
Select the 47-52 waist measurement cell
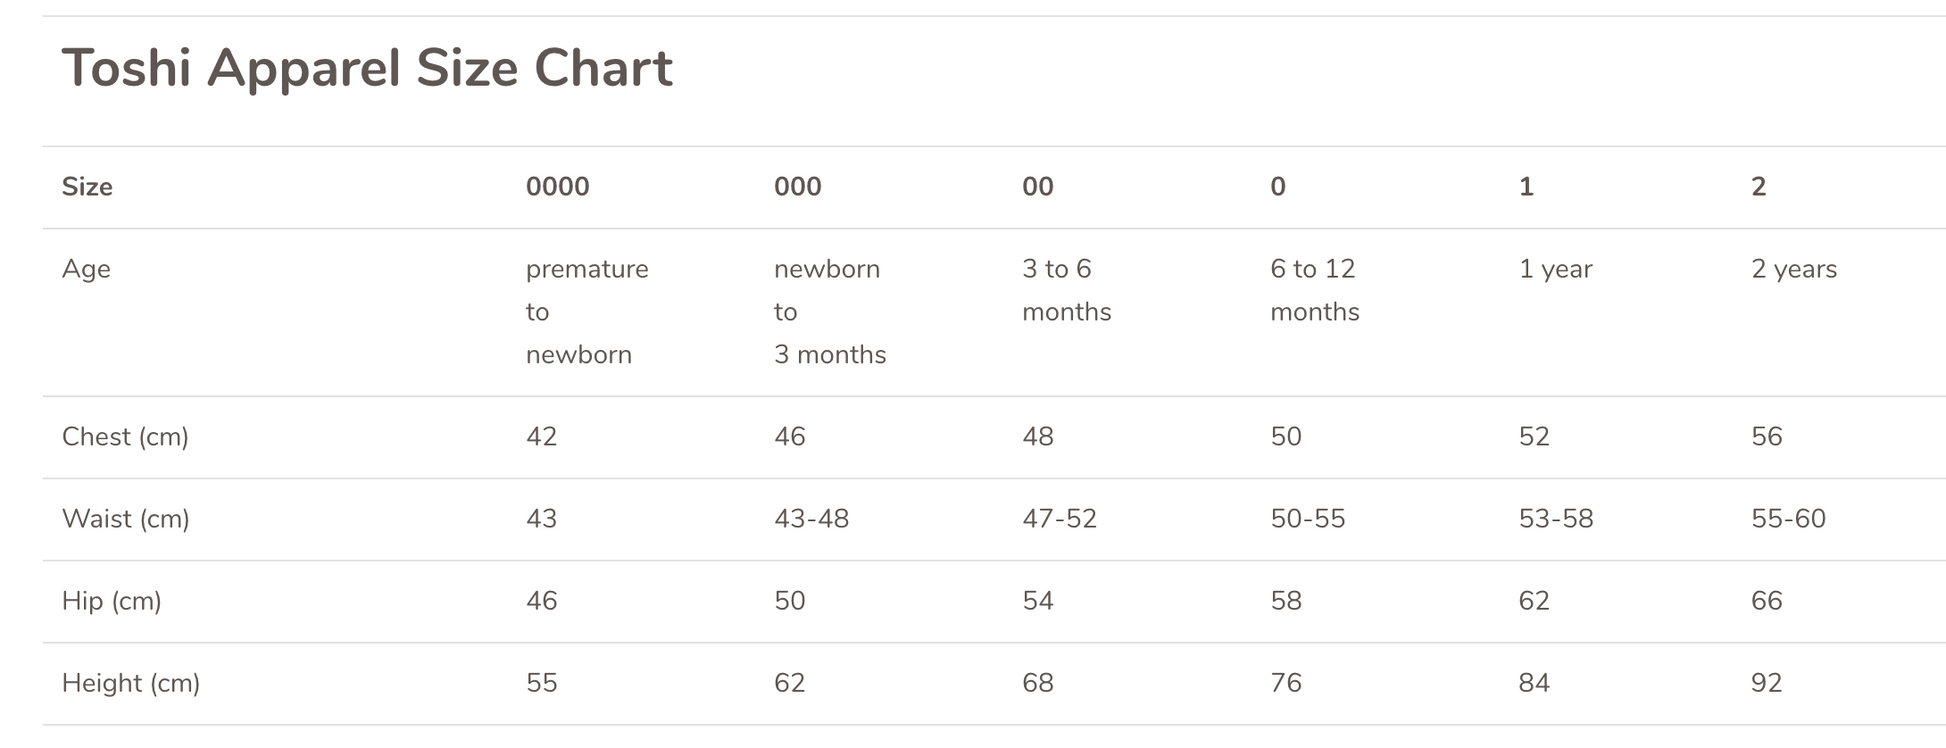click(x=1059, y=519)
